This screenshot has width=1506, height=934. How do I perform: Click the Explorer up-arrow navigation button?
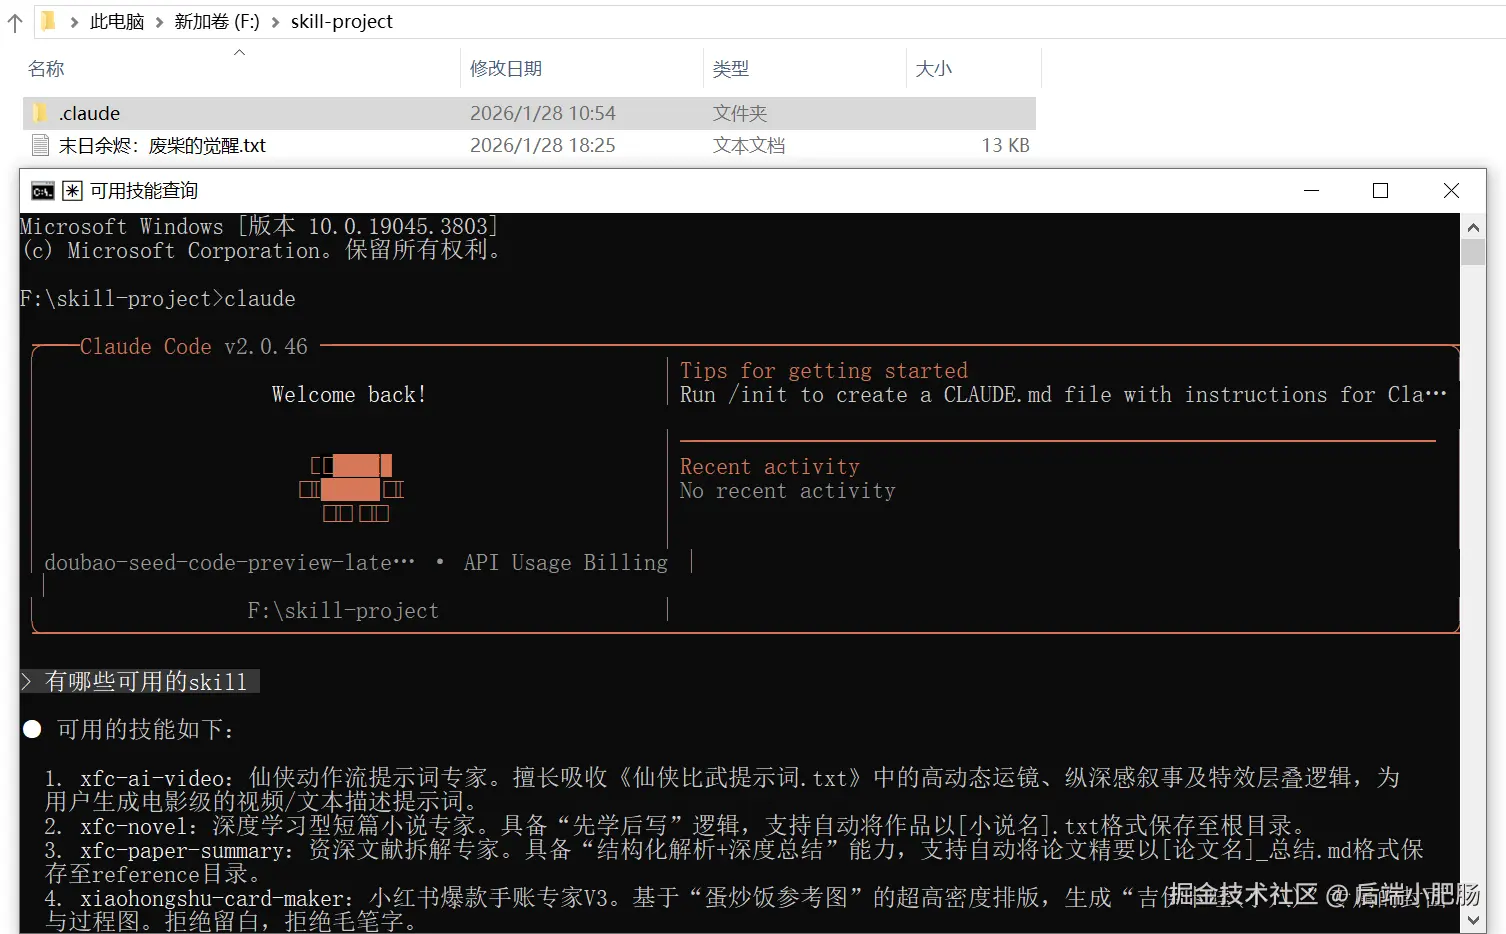pos(15,22)
